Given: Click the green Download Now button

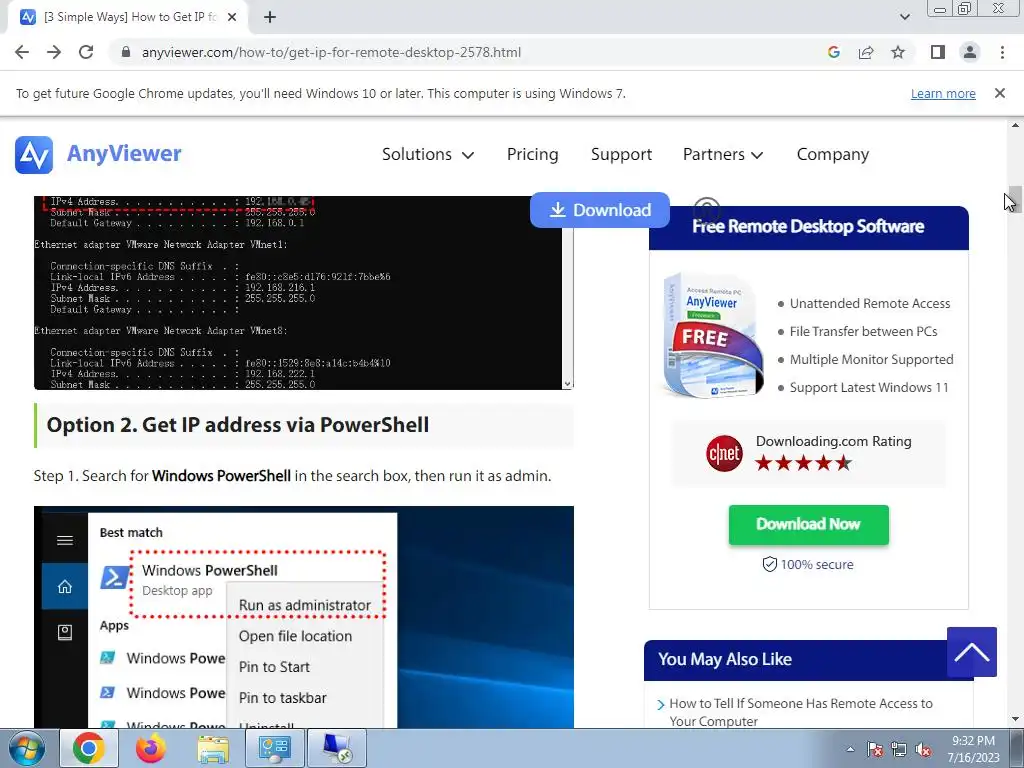Looking at the screenshot, I should point(808,524).
